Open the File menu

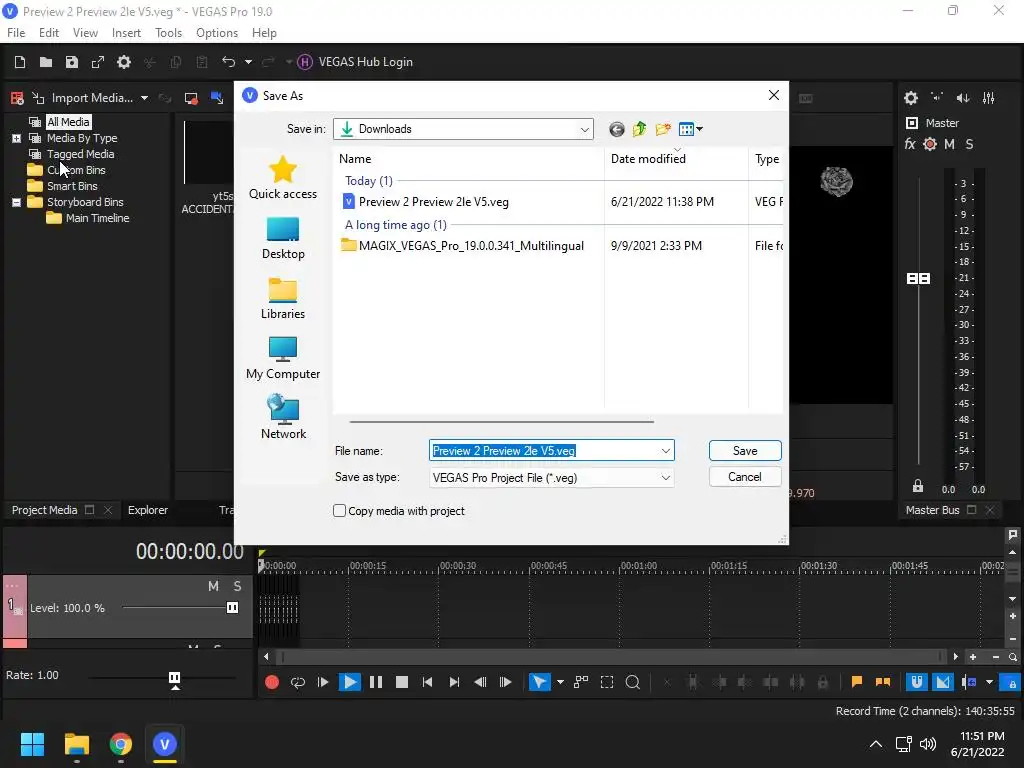tap(16, 33)
